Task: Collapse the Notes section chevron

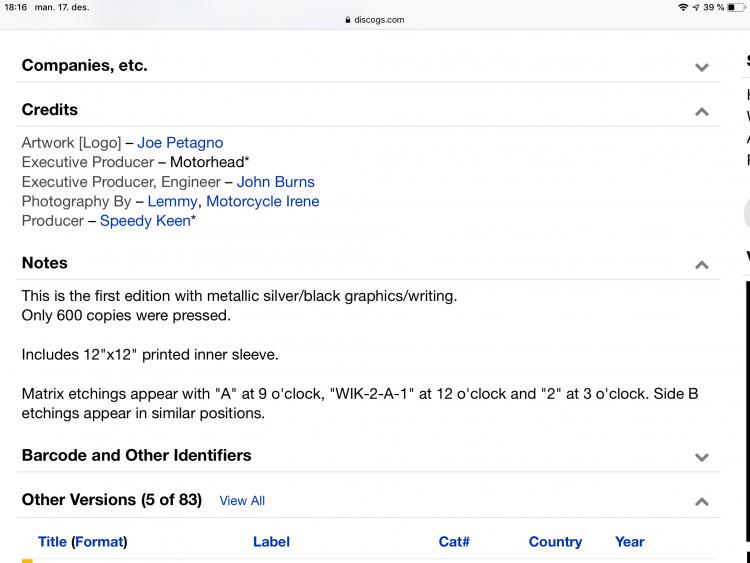Action: tap(701, 264)
